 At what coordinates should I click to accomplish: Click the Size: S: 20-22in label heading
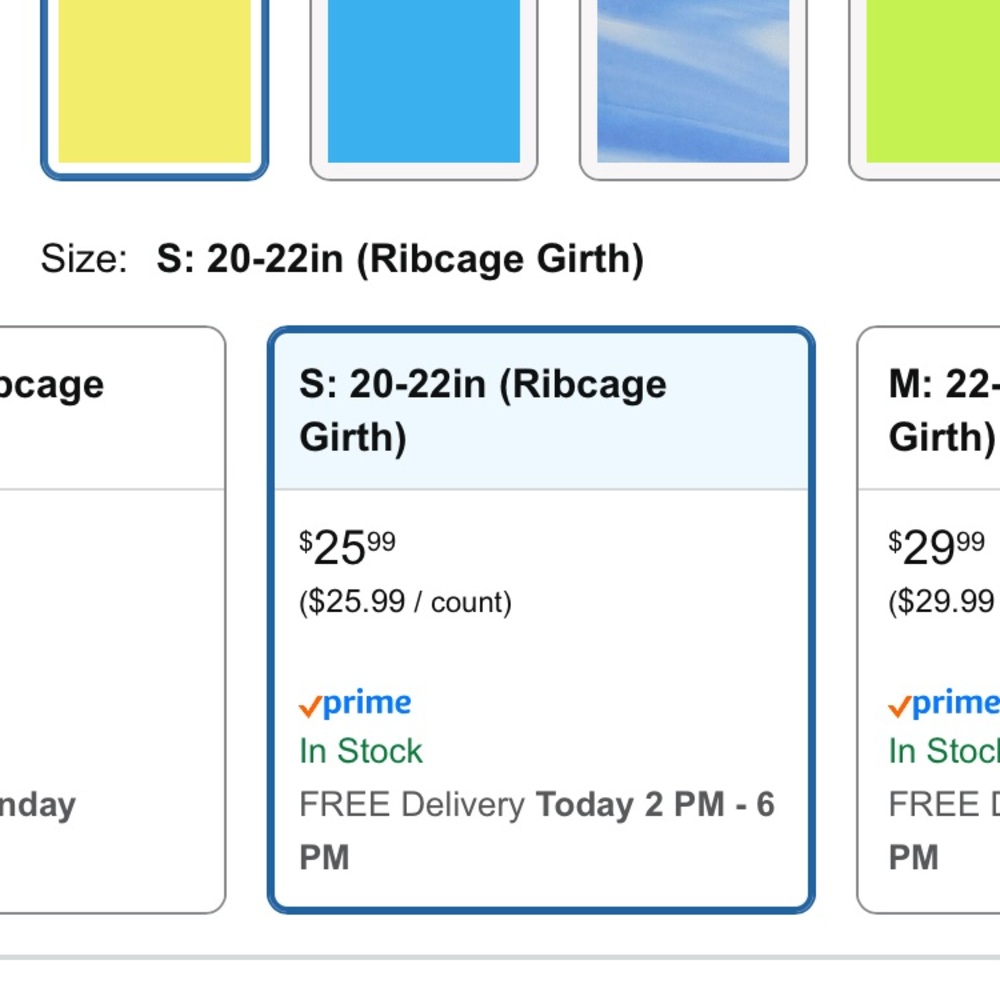pyautogui.click(x=342, y=259)
